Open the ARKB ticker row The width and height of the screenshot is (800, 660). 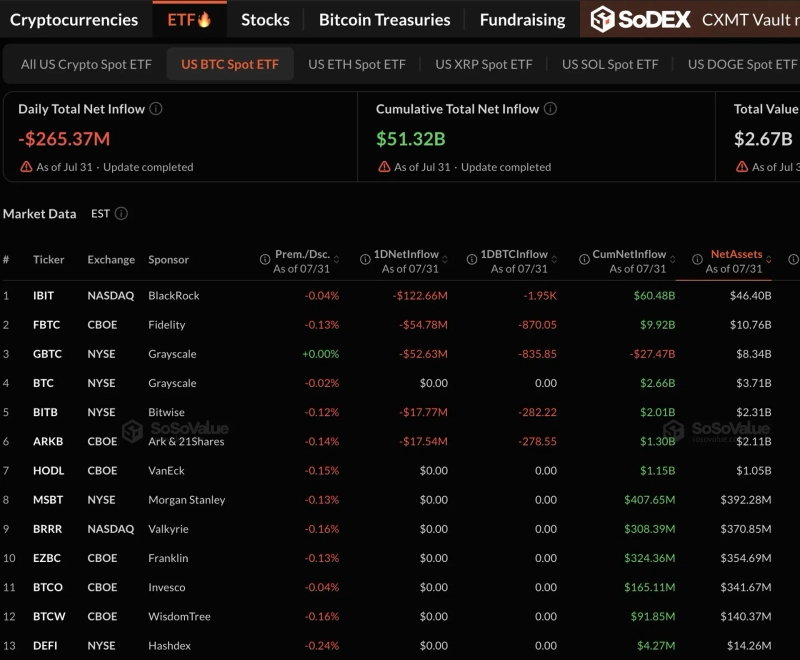48,441
